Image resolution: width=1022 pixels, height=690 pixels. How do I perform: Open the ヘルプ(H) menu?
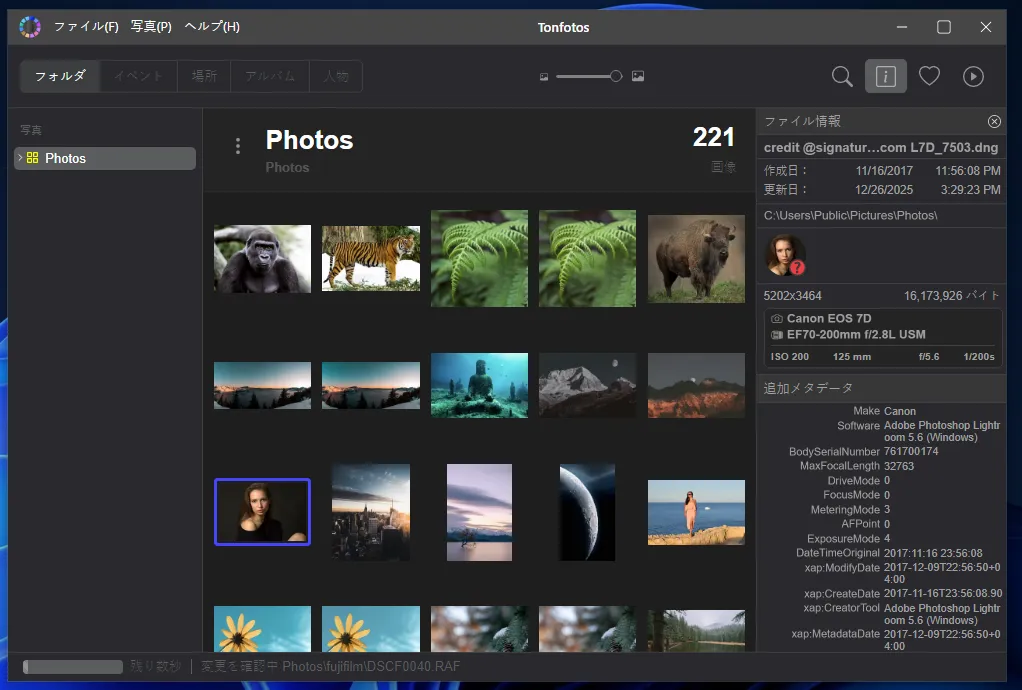(212, 27)
